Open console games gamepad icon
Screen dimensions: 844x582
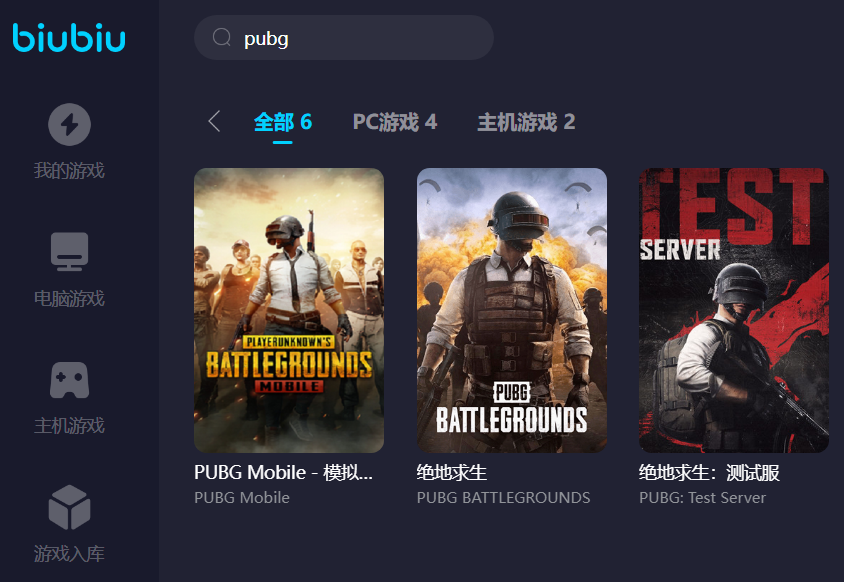69,380
